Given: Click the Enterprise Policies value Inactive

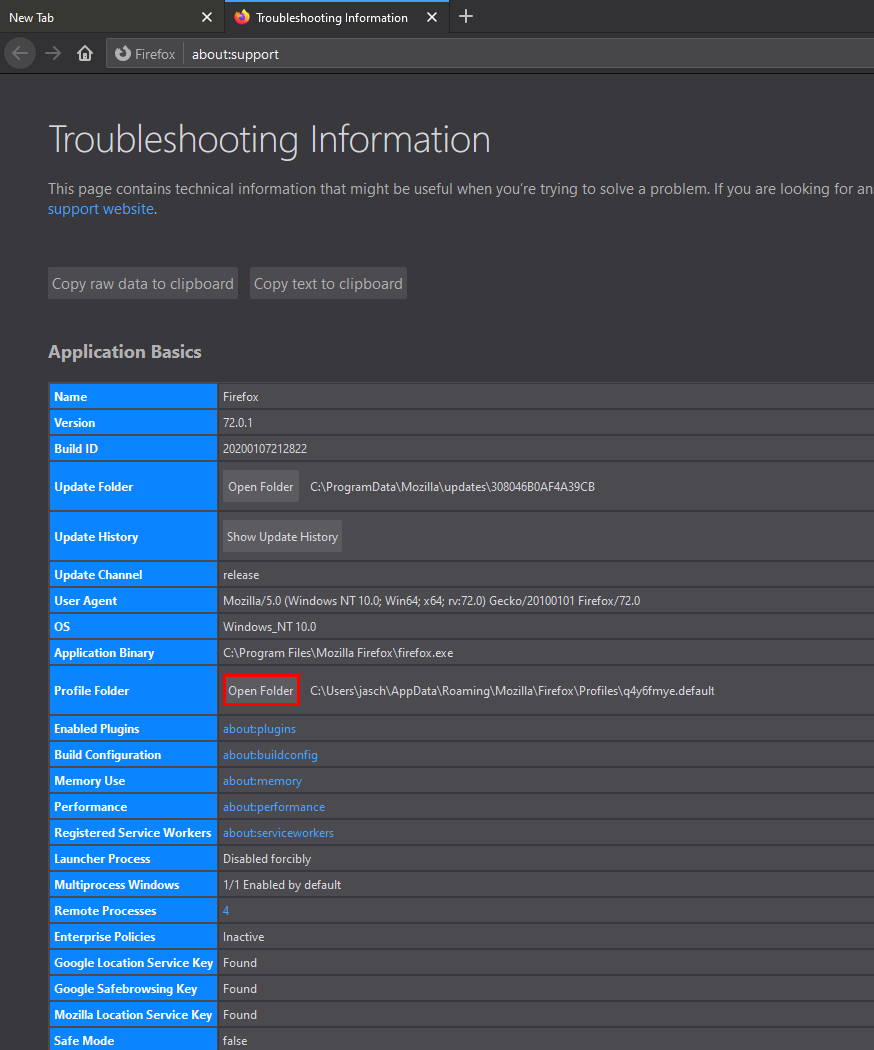Looking at the screenshot, I should pyautogui.click(x=243, y=937).
